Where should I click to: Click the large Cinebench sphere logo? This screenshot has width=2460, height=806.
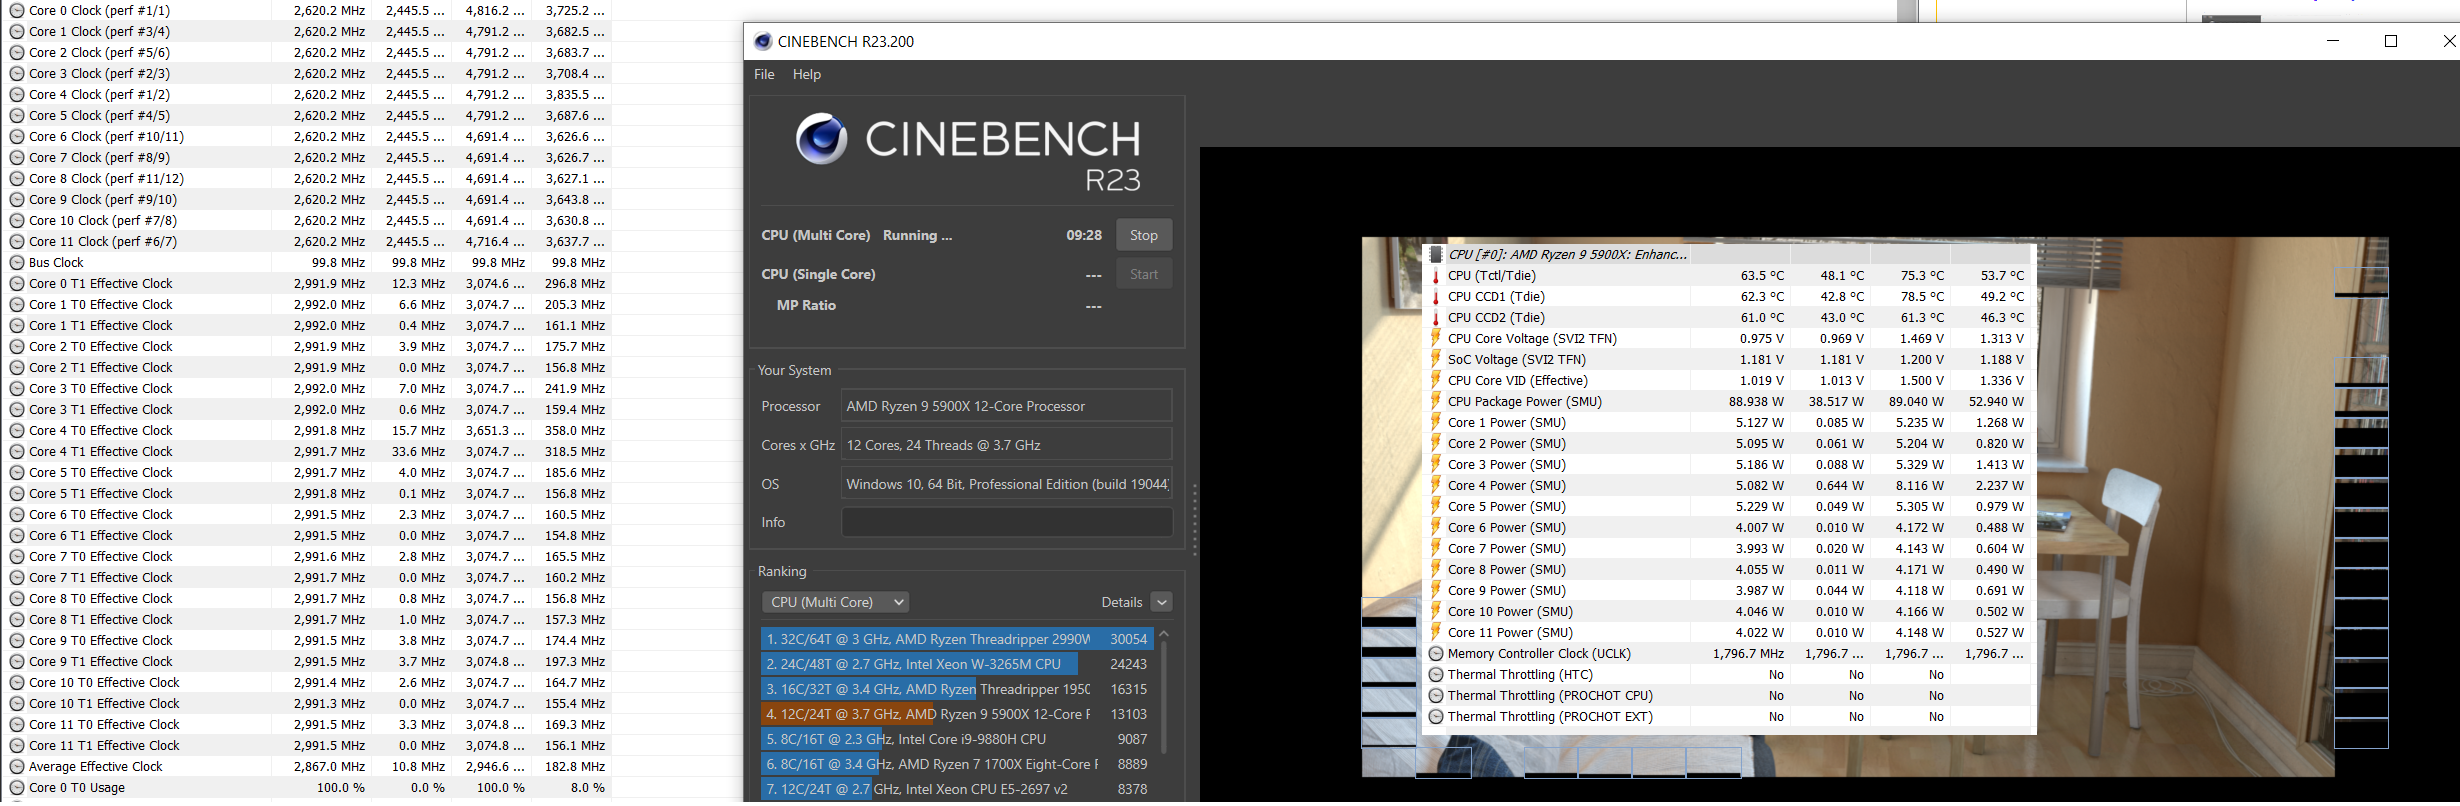click(822, 139)
